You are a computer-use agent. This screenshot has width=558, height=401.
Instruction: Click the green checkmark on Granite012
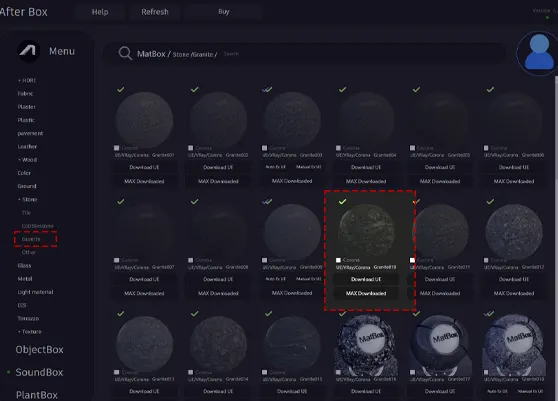tap(490, 201)
